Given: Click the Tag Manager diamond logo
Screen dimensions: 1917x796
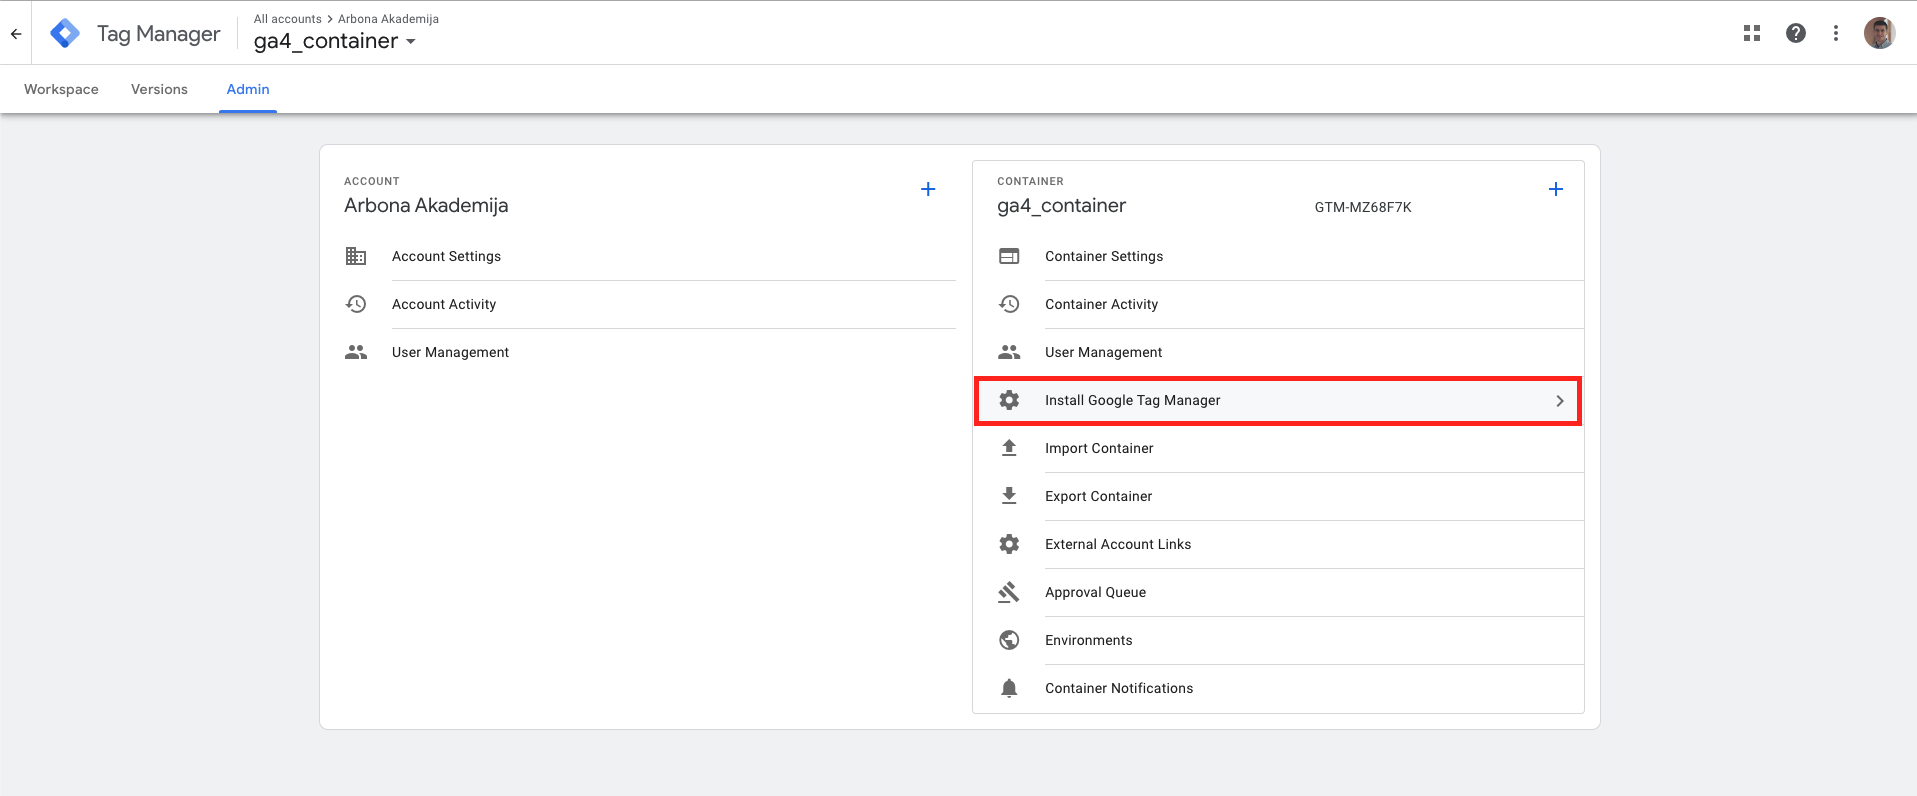Looking at the screenshot, I should coord(65,33).
